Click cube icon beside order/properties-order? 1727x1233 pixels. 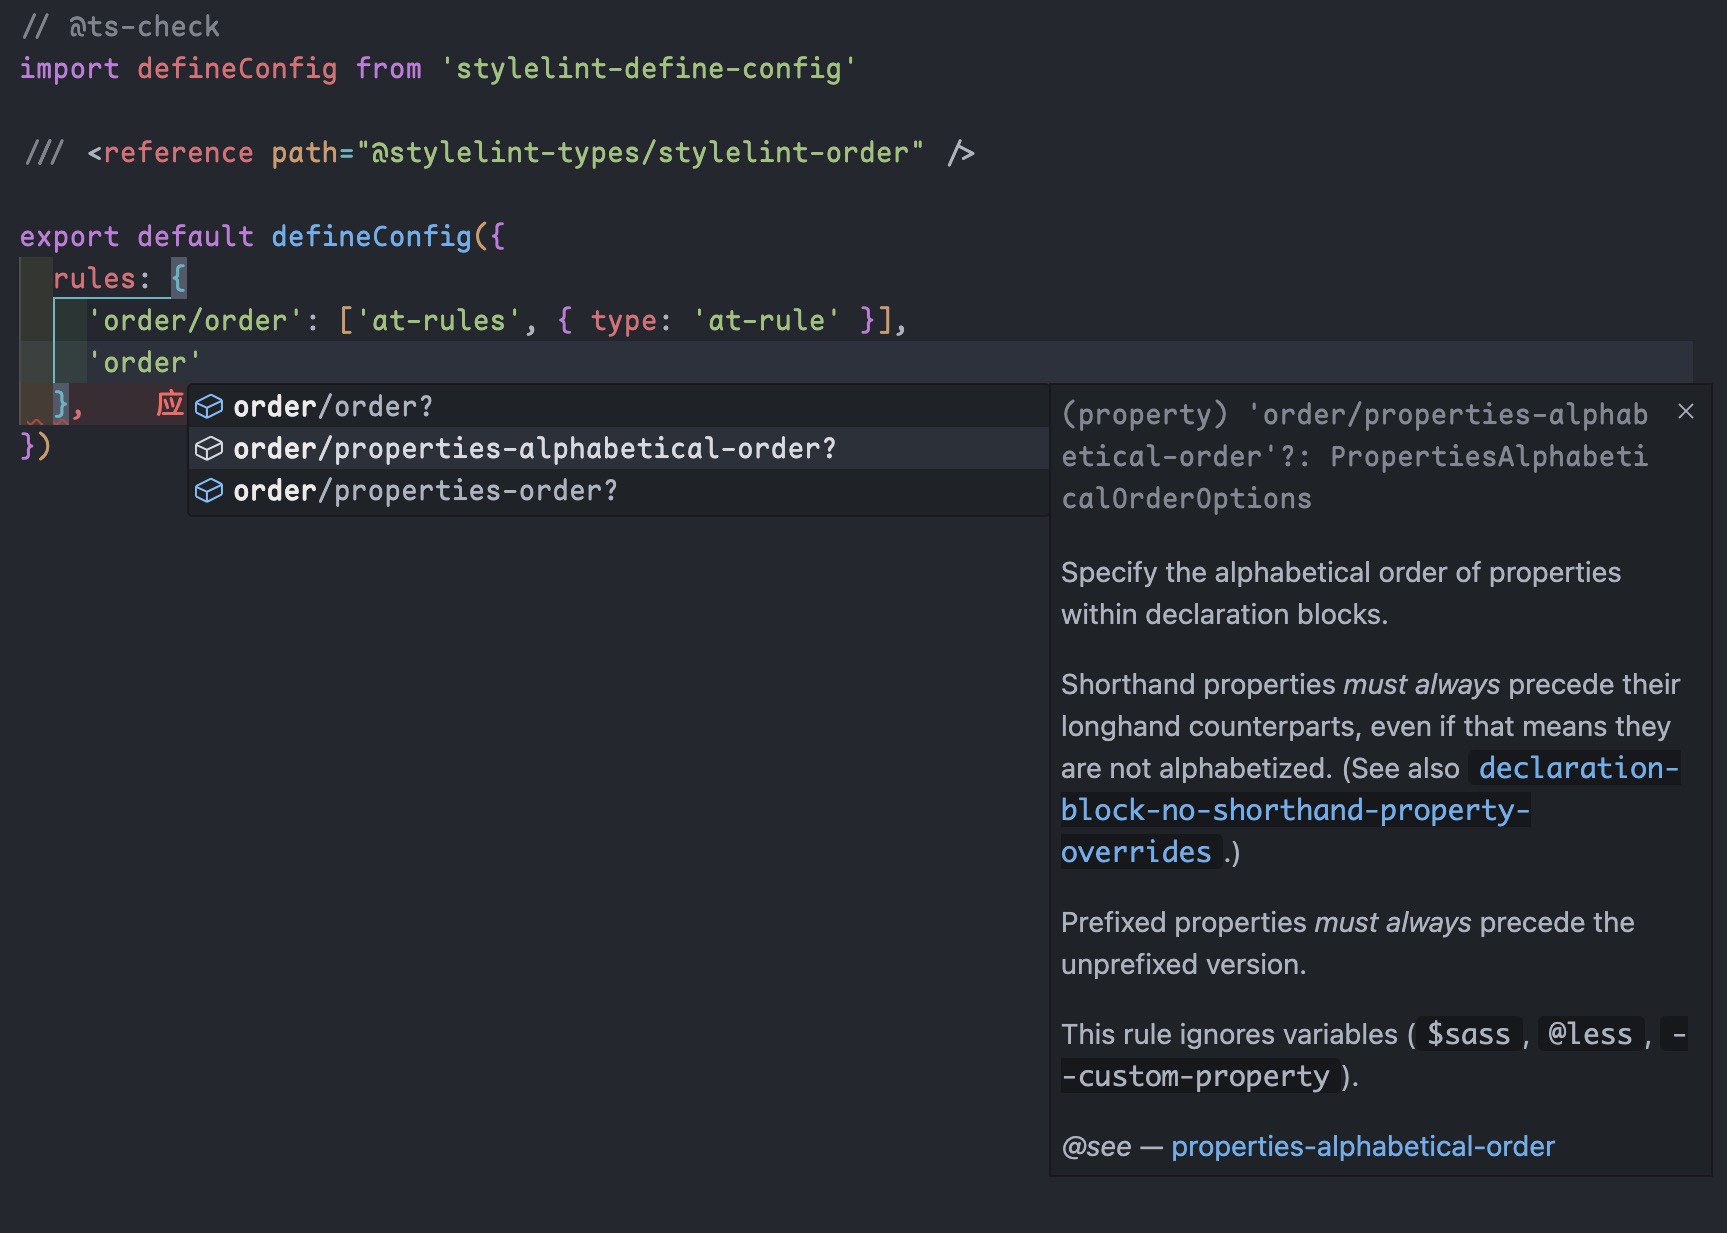point(208,490)
